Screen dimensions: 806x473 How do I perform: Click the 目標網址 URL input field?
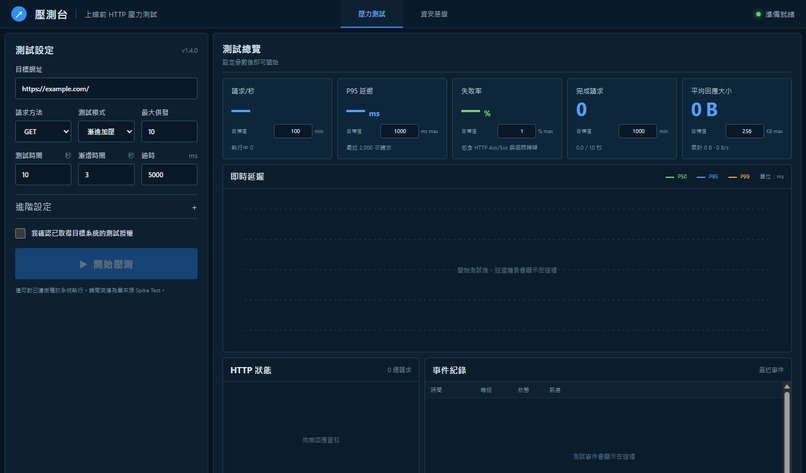(106, 88)
